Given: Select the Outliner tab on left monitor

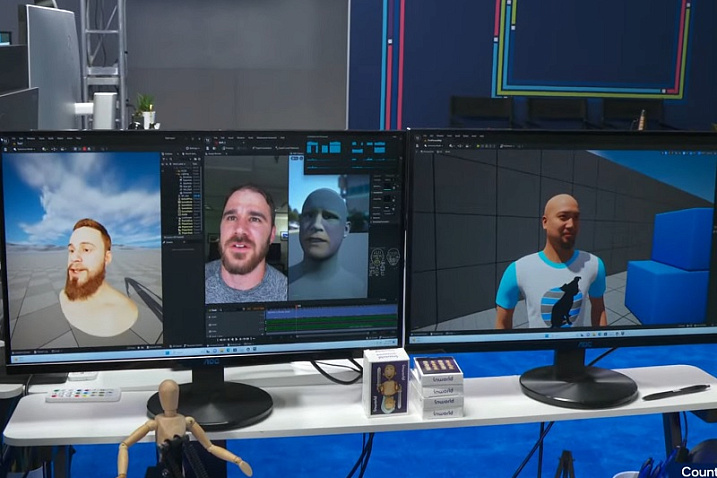Looking at the screenshot, I should 168,154.
